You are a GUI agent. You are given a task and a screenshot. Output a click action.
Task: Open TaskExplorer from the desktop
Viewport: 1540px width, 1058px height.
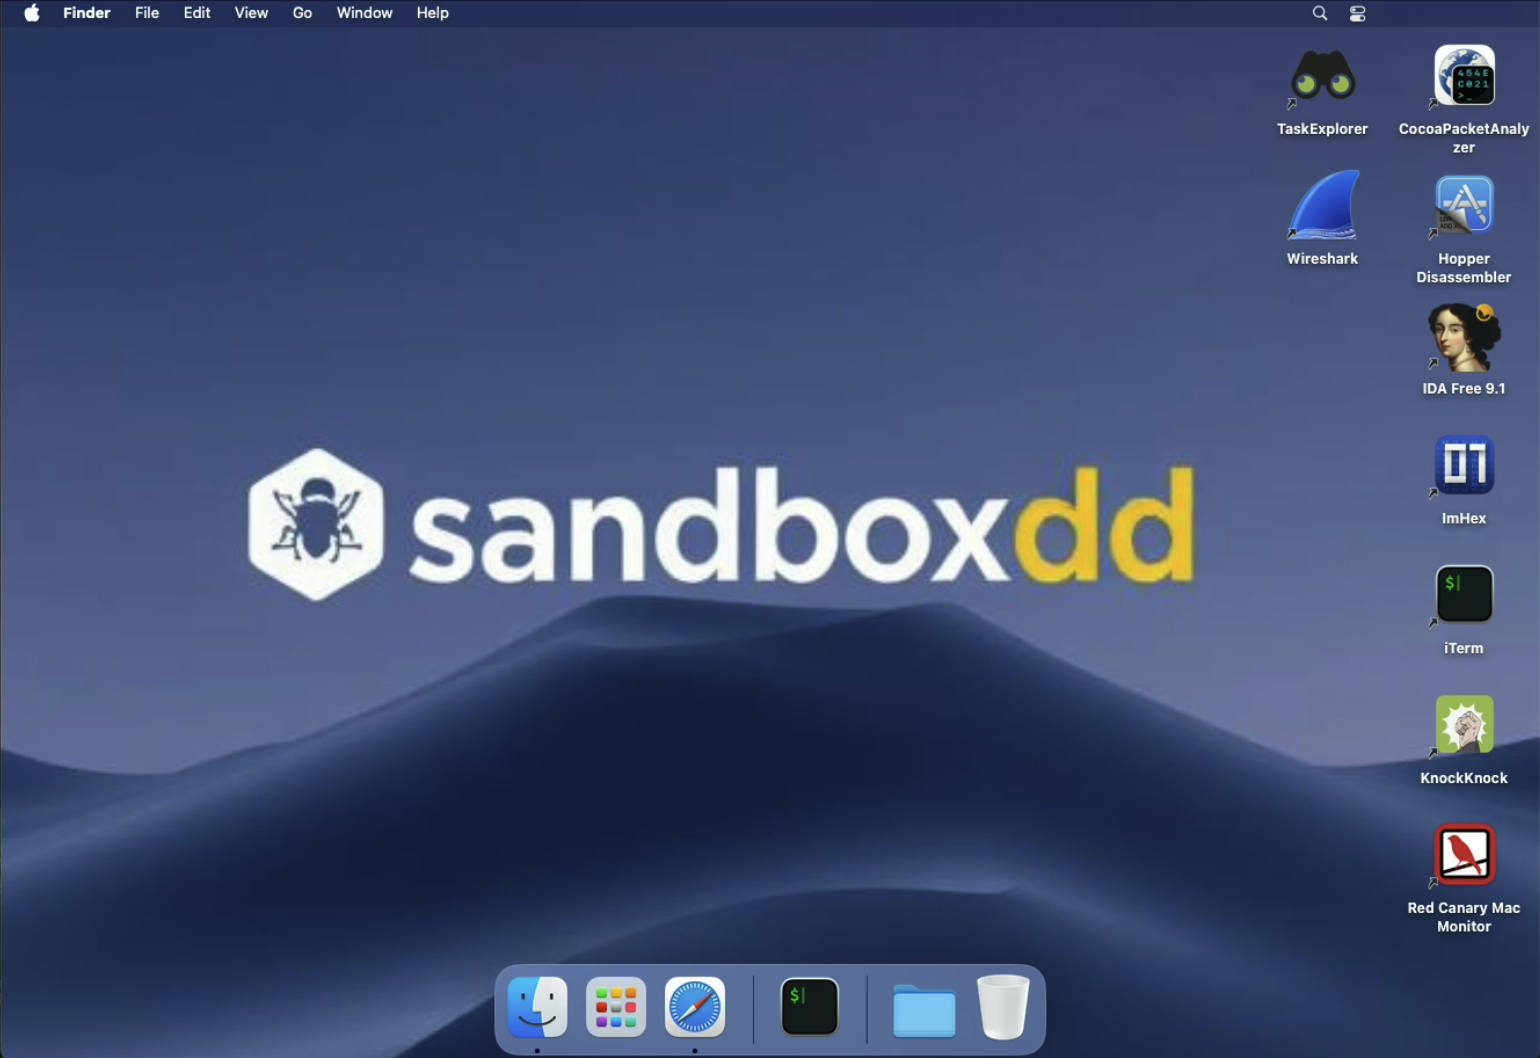coord(1322,75)
